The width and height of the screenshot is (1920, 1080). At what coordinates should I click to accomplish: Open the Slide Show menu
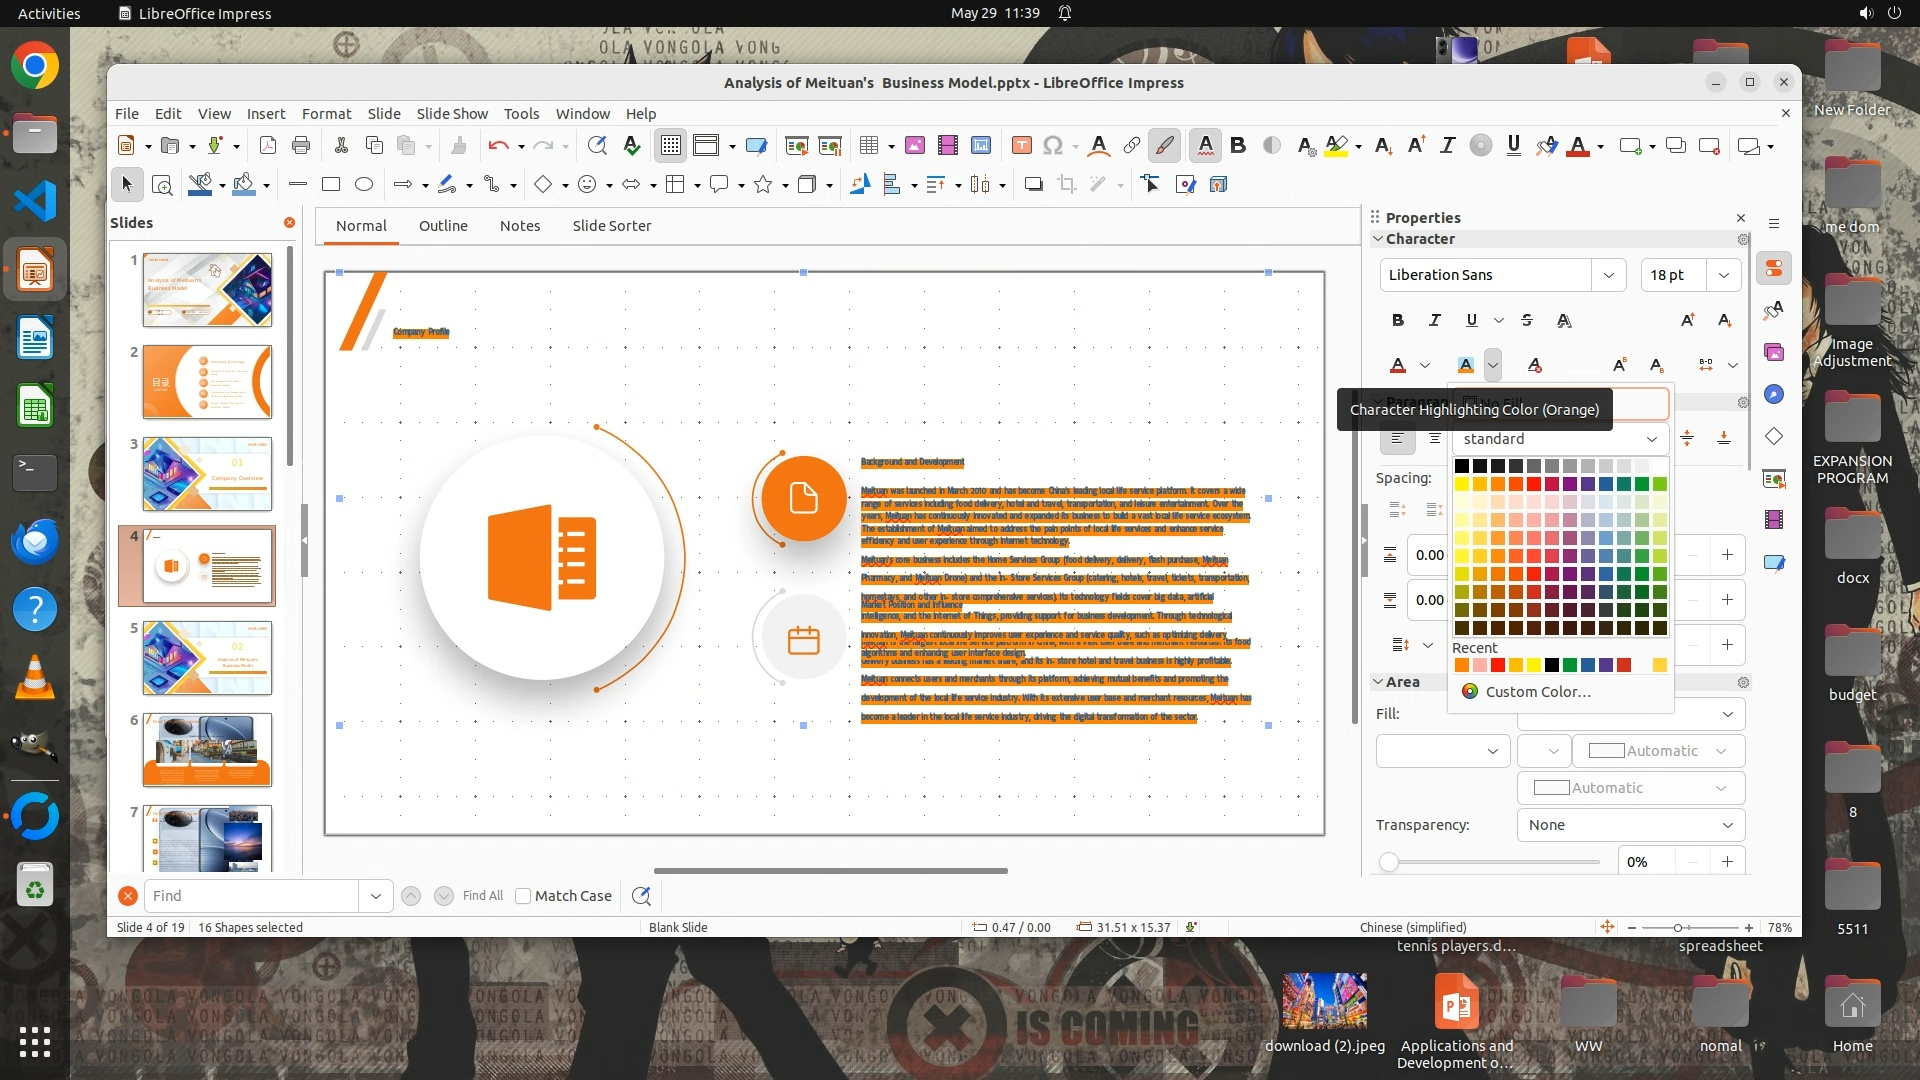(452, 114)
